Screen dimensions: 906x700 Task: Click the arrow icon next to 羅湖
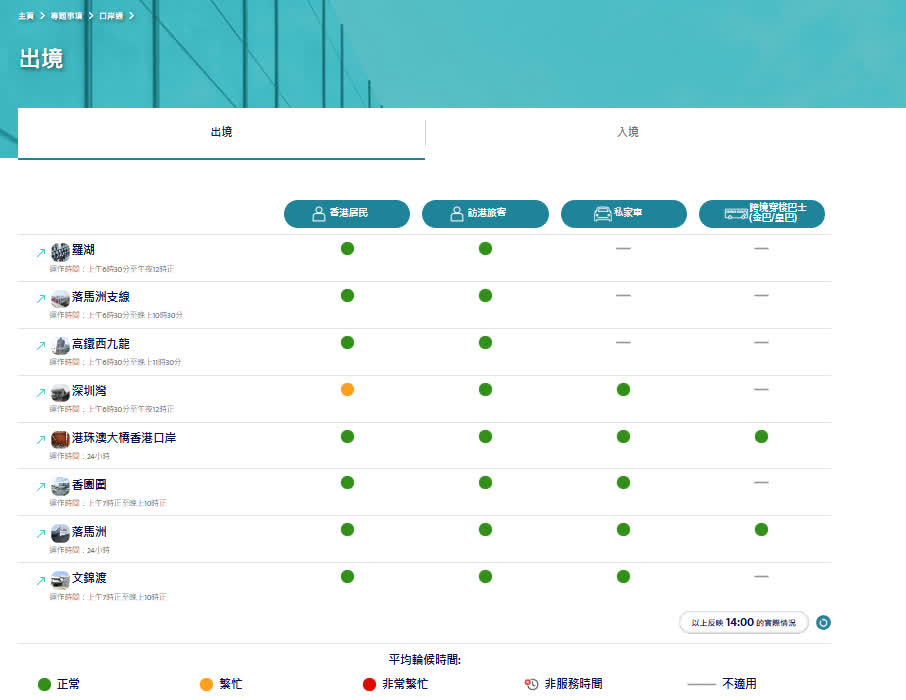coord(41,252)
